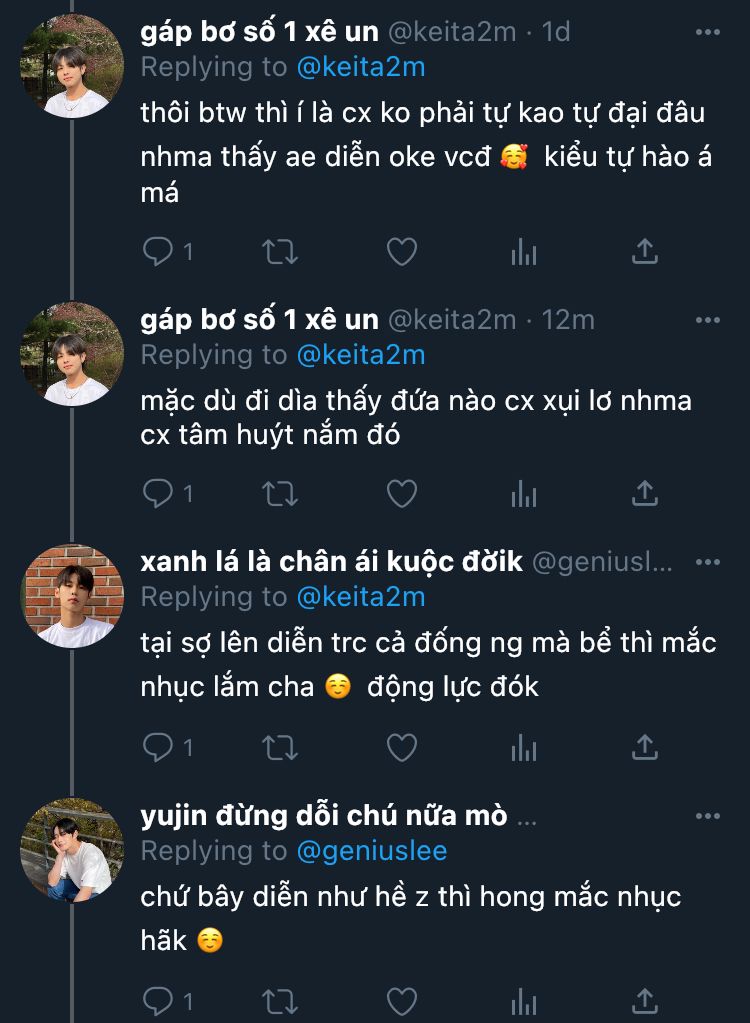
Task: Open @keita2m link in the 12m tweet
Action: [x=360, y=354]
